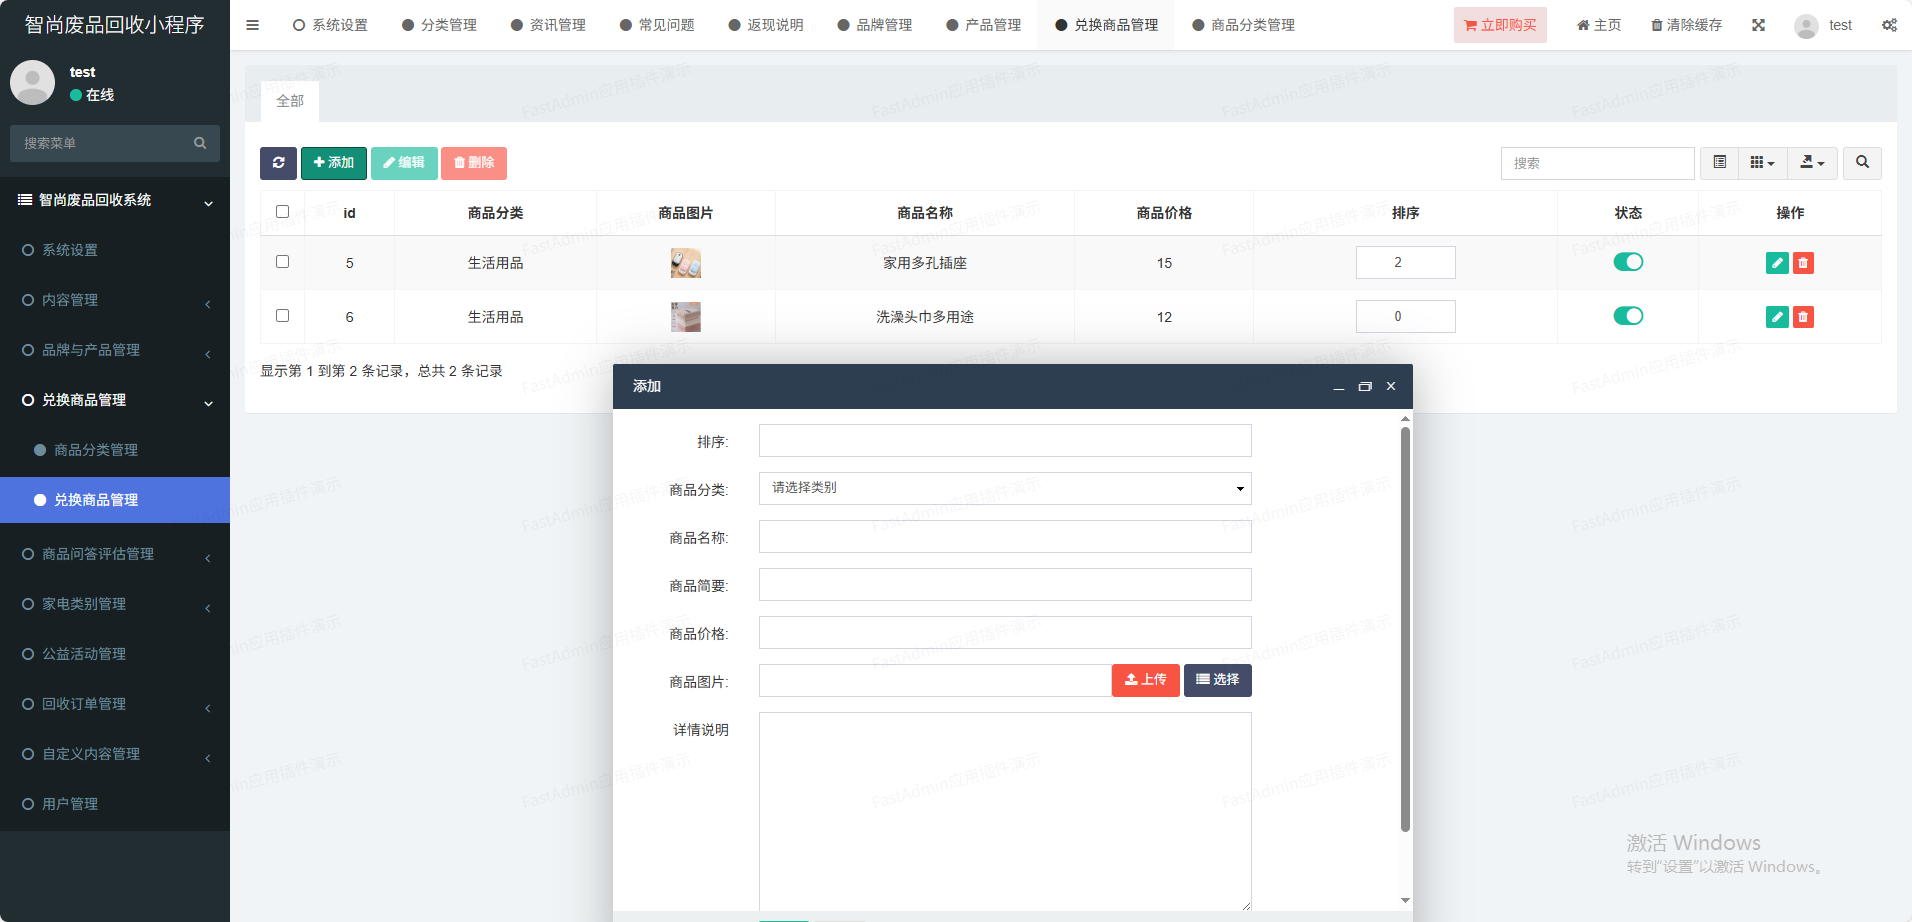Image resolution: width=1912 pixels, height=922 pixels.
Task: Toggle the status switch for 家用多孔插座
Action: coord(1628,262)
